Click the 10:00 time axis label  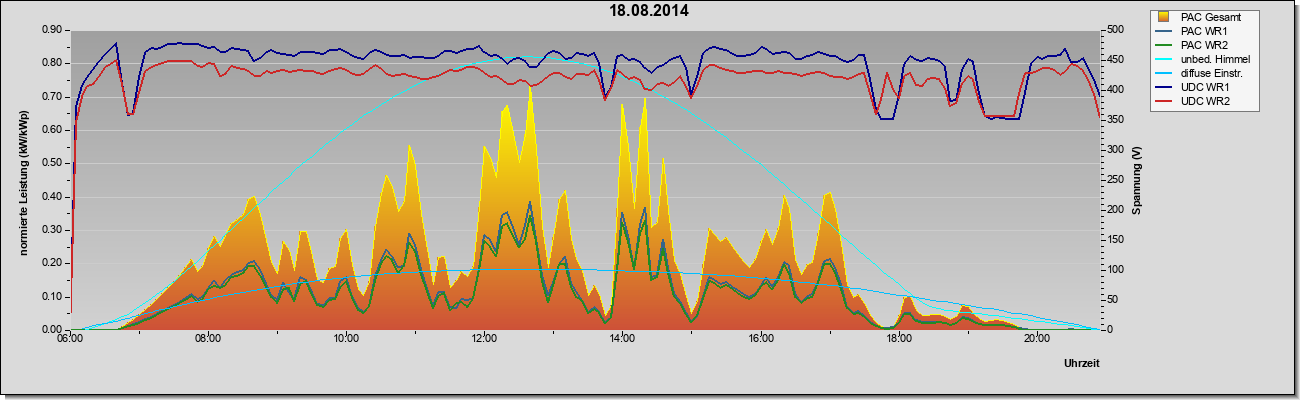click(346, 337)
